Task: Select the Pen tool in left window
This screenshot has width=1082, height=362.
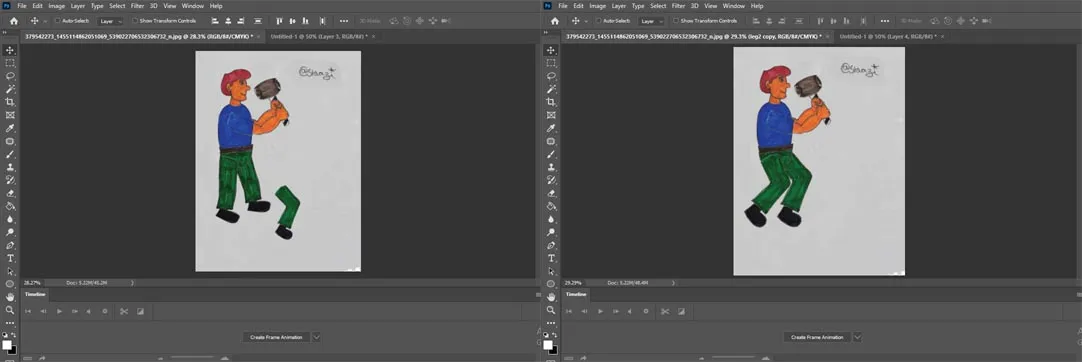Action: (10, 245)
